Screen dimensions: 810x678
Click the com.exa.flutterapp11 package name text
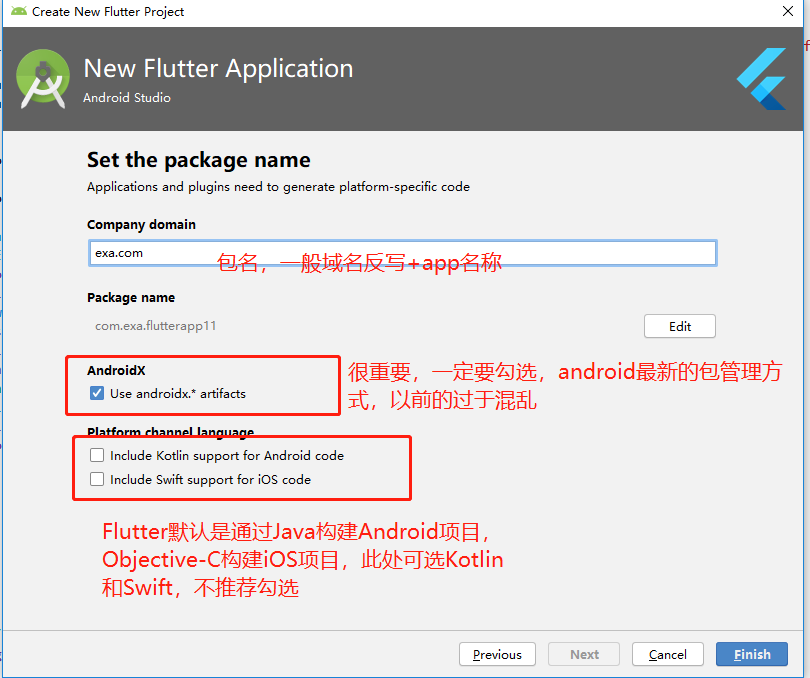(x=156, y=325)
